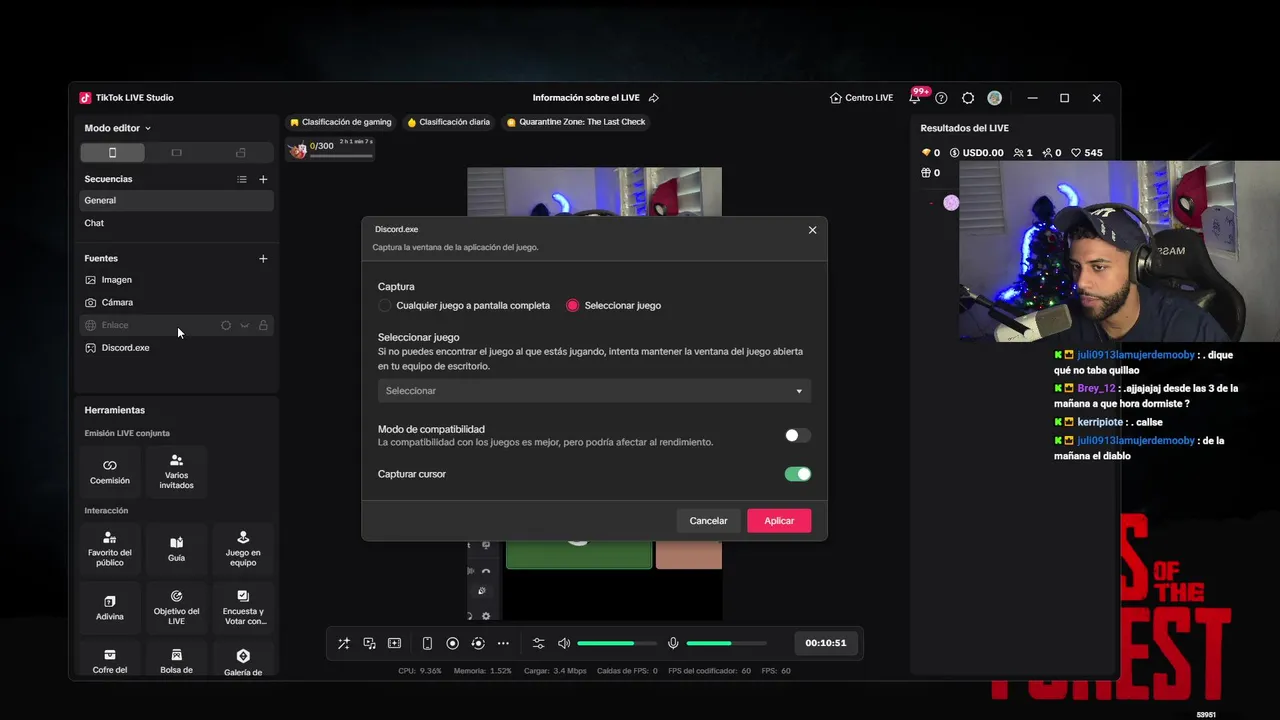Select the Discord.exe source

[x=176, y=348]
